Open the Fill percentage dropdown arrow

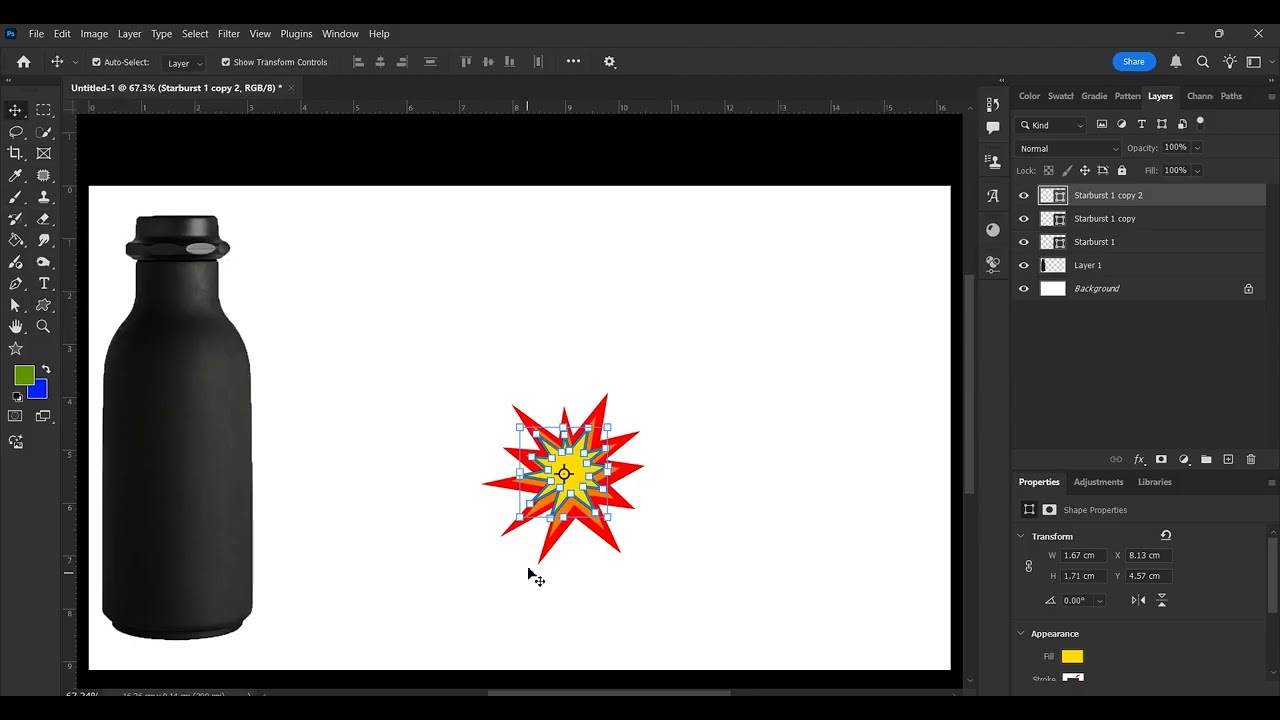click(x=1197, y=171)
